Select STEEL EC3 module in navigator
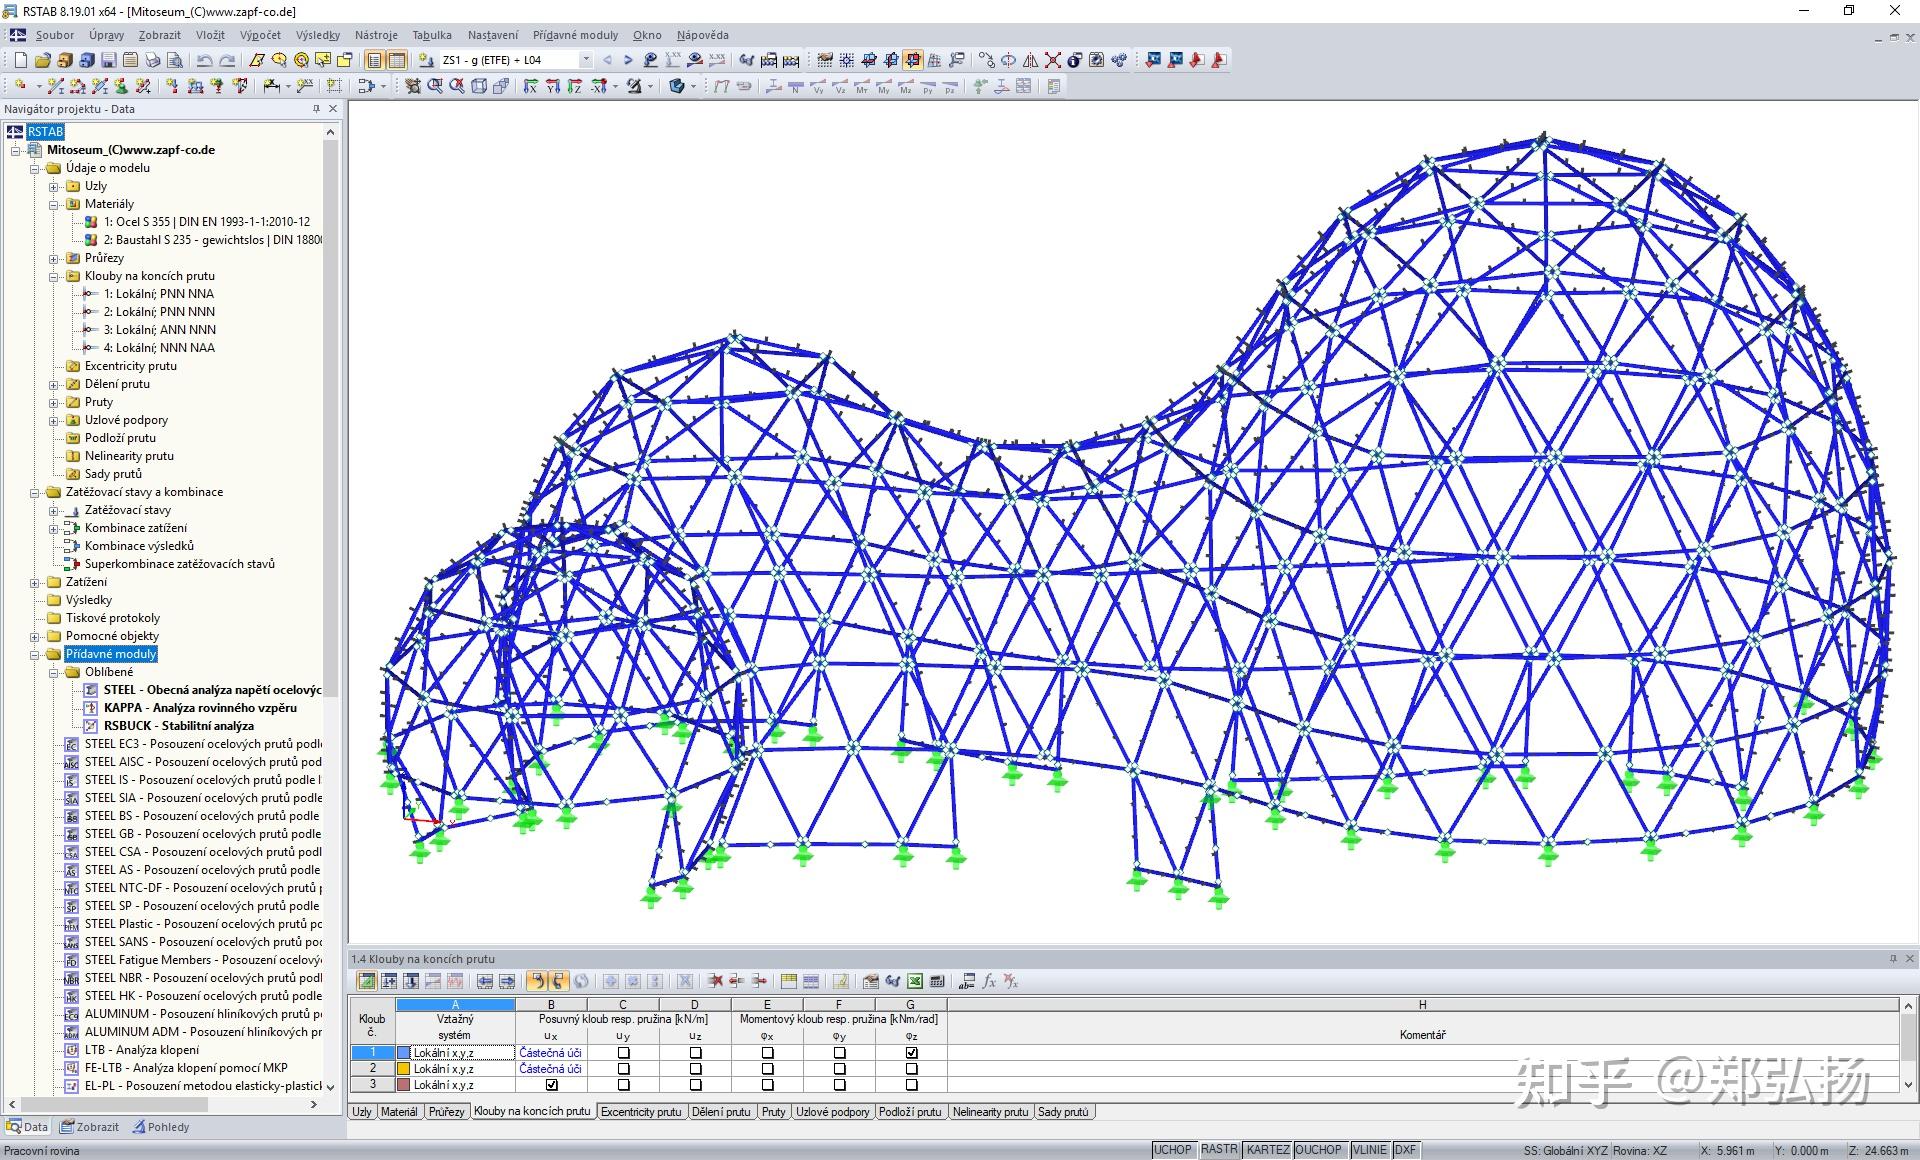Image resolution: width=1920 pixels, height=1160 pixels. (x=195, y=744)
